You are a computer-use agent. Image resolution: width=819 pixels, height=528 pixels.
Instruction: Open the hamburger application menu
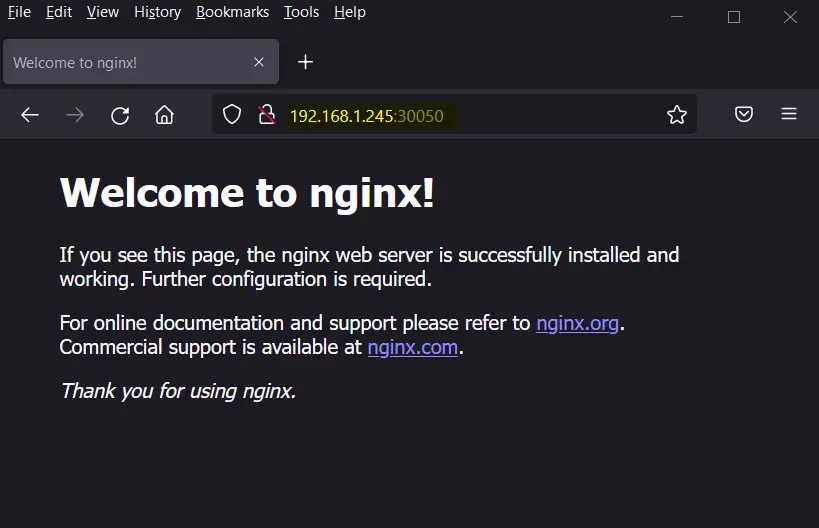click(x=789, y=115)
